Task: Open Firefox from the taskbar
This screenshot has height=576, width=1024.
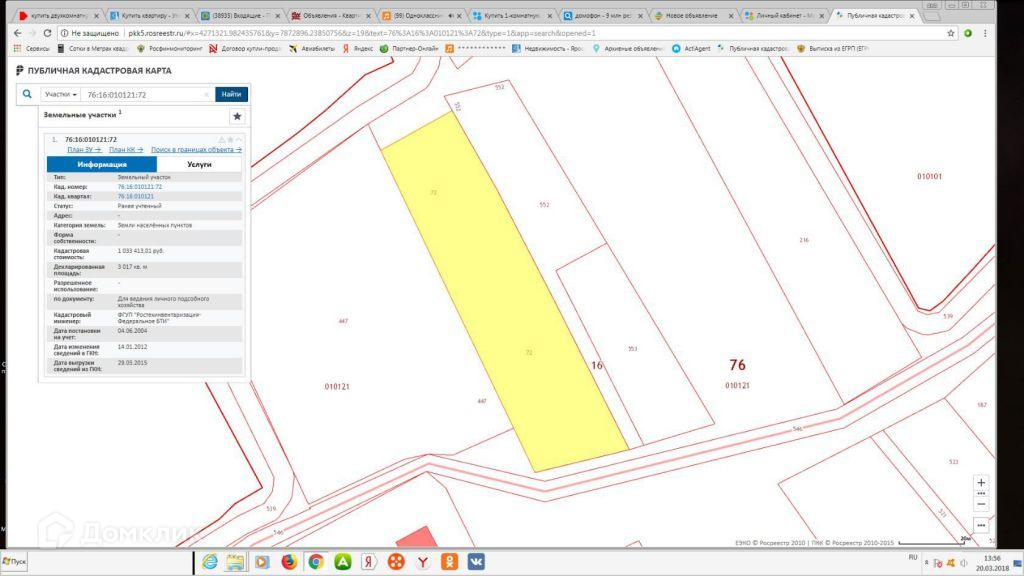Action: click(289, 562)
